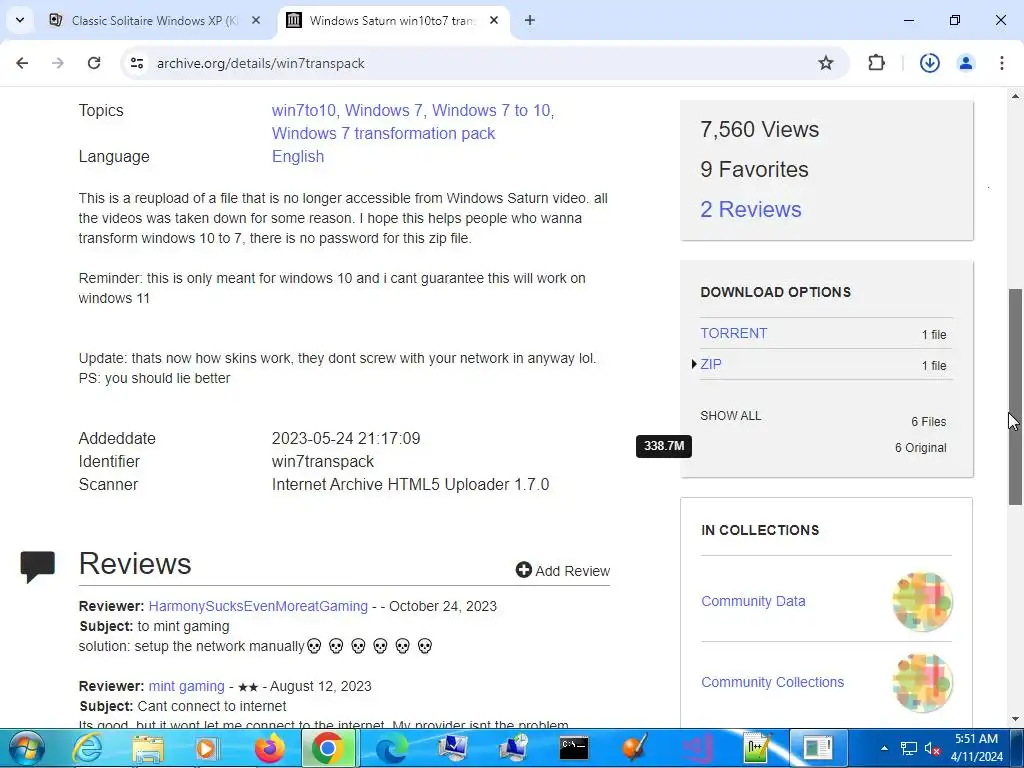Viewport: 1024px width, 768px height.
Task: Go back to the previous page
Action: [22, 63]
